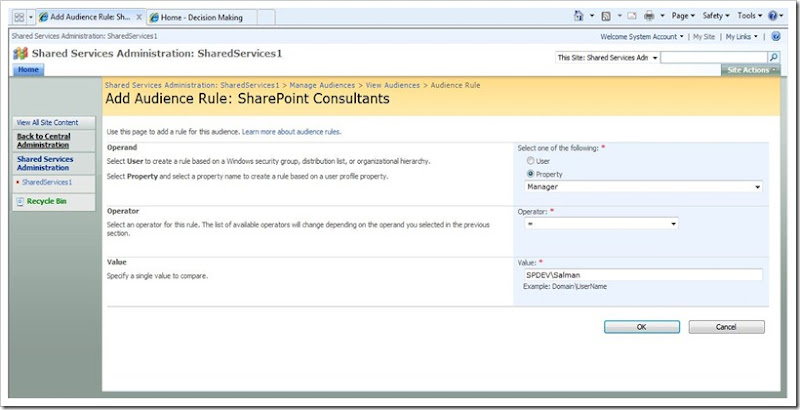This screenshot has width=800, height=410.
Task: Click into the site search text box
Action: tap(714, 58)
